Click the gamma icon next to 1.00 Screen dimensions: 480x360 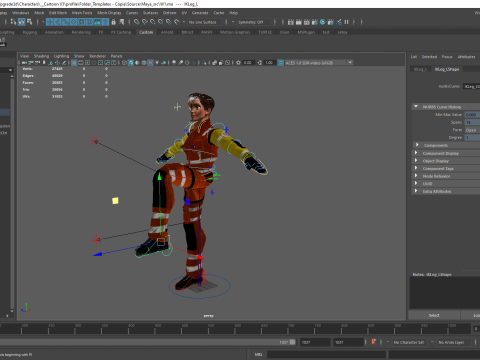(x=260, y=63)
